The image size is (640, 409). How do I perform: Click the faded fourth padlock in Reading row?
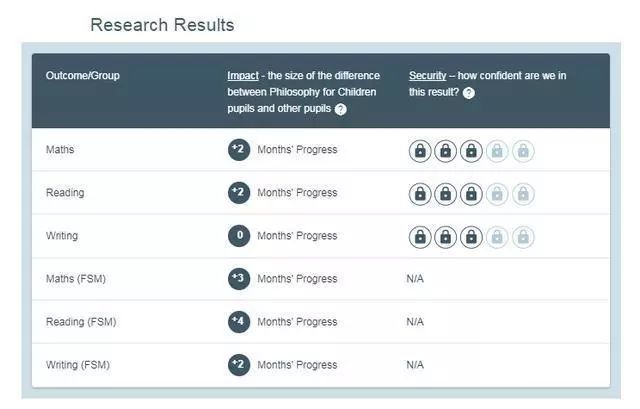point(497,194)
